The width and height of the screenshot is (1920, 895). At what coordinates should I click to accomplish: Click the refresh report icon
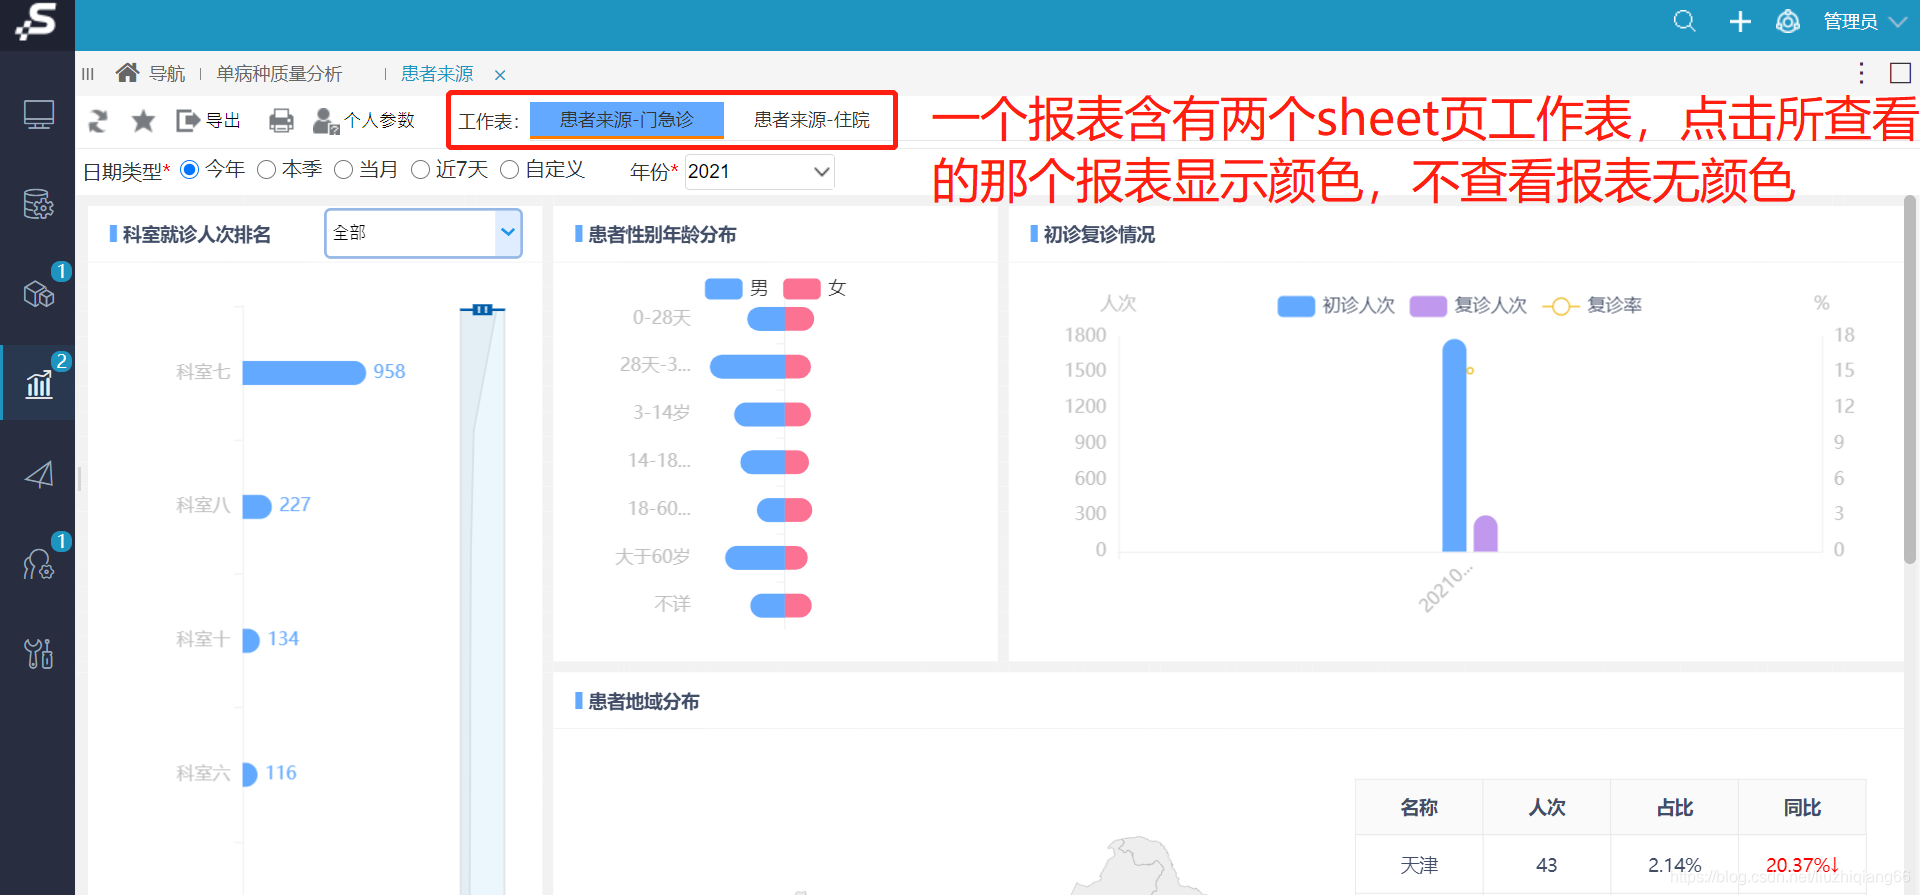point(98,121)
